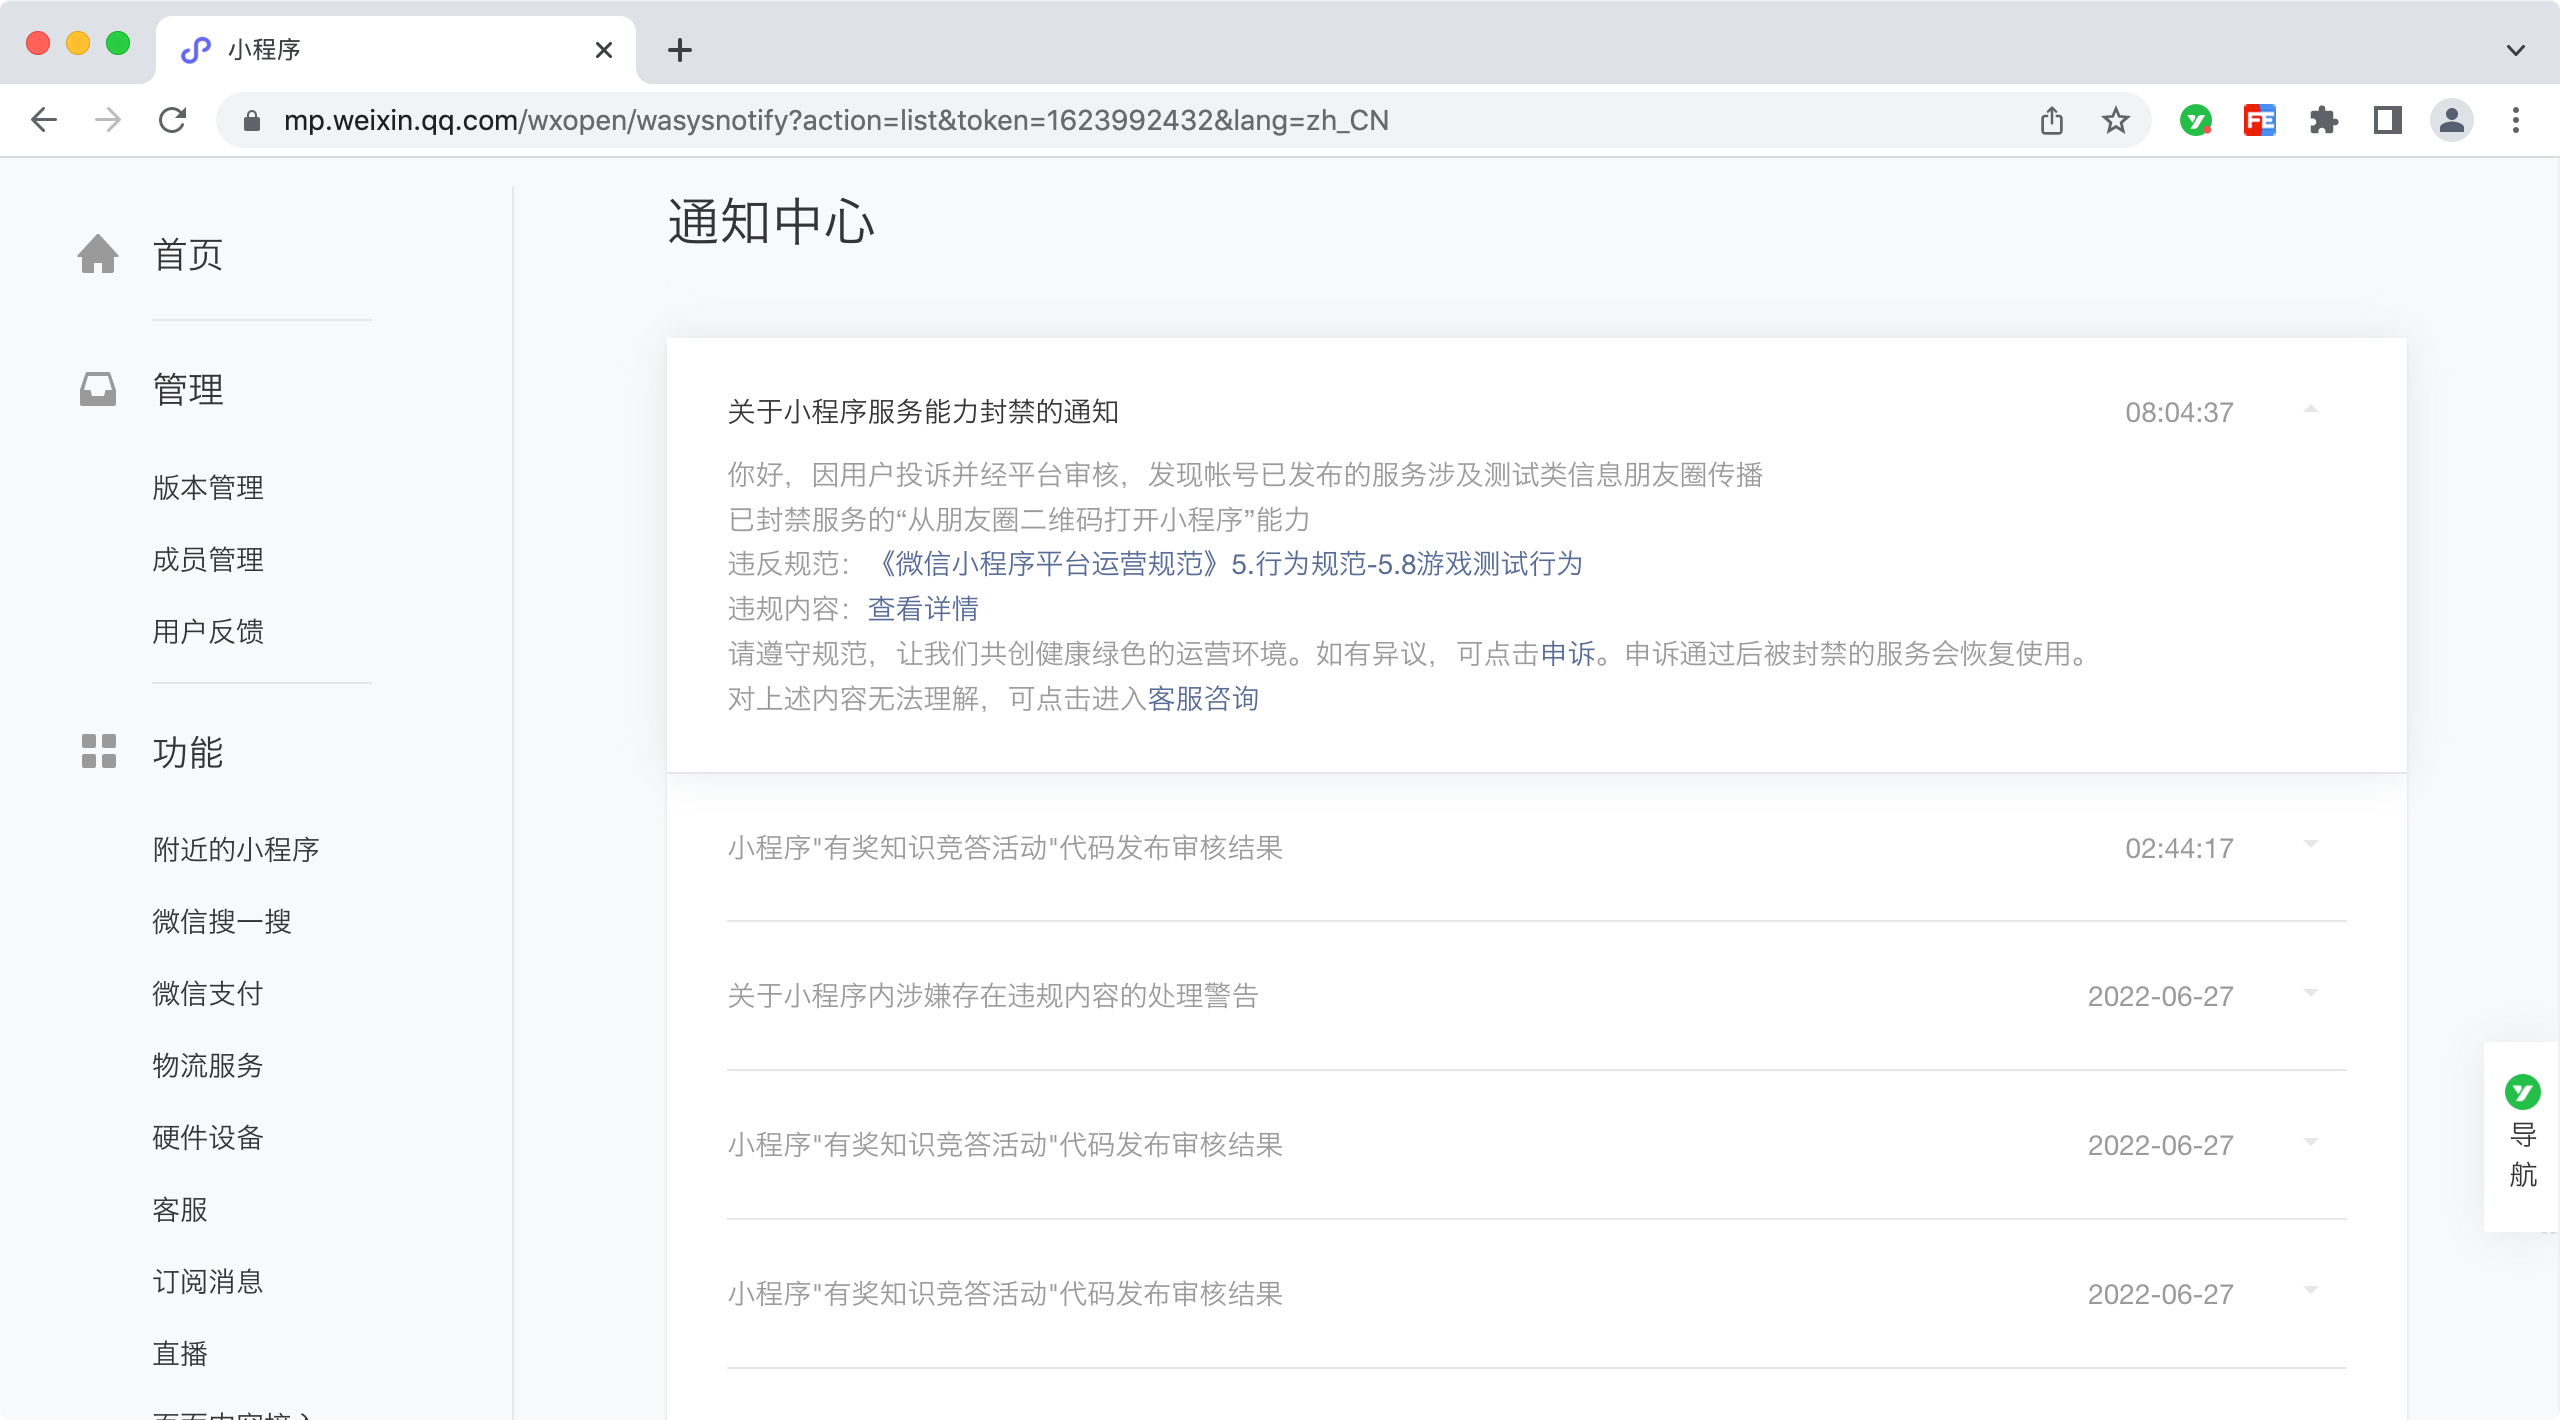Click the inbox icon beside 管理
2560x1420 pixels.
98,389
